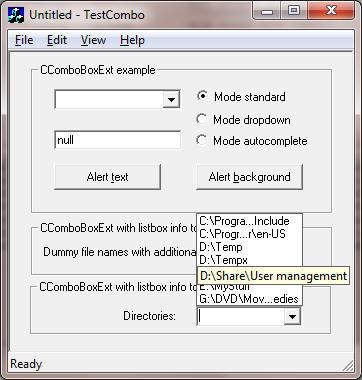This screenshot has height=380, width=362.
Task: Open the File menu
Action: [x=24, y=40]
